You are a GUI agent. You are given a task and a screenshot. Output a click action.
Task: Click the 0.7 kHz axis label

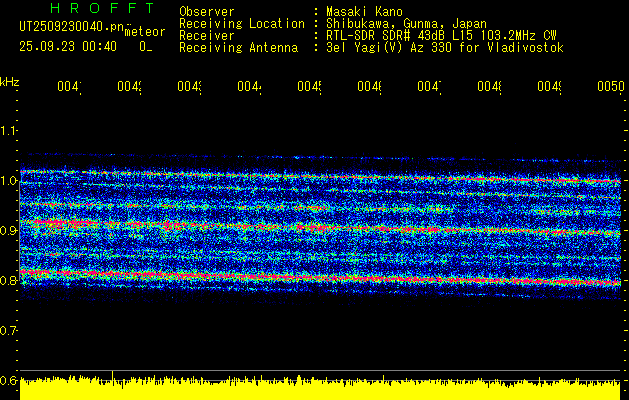[x=8, y=331]
